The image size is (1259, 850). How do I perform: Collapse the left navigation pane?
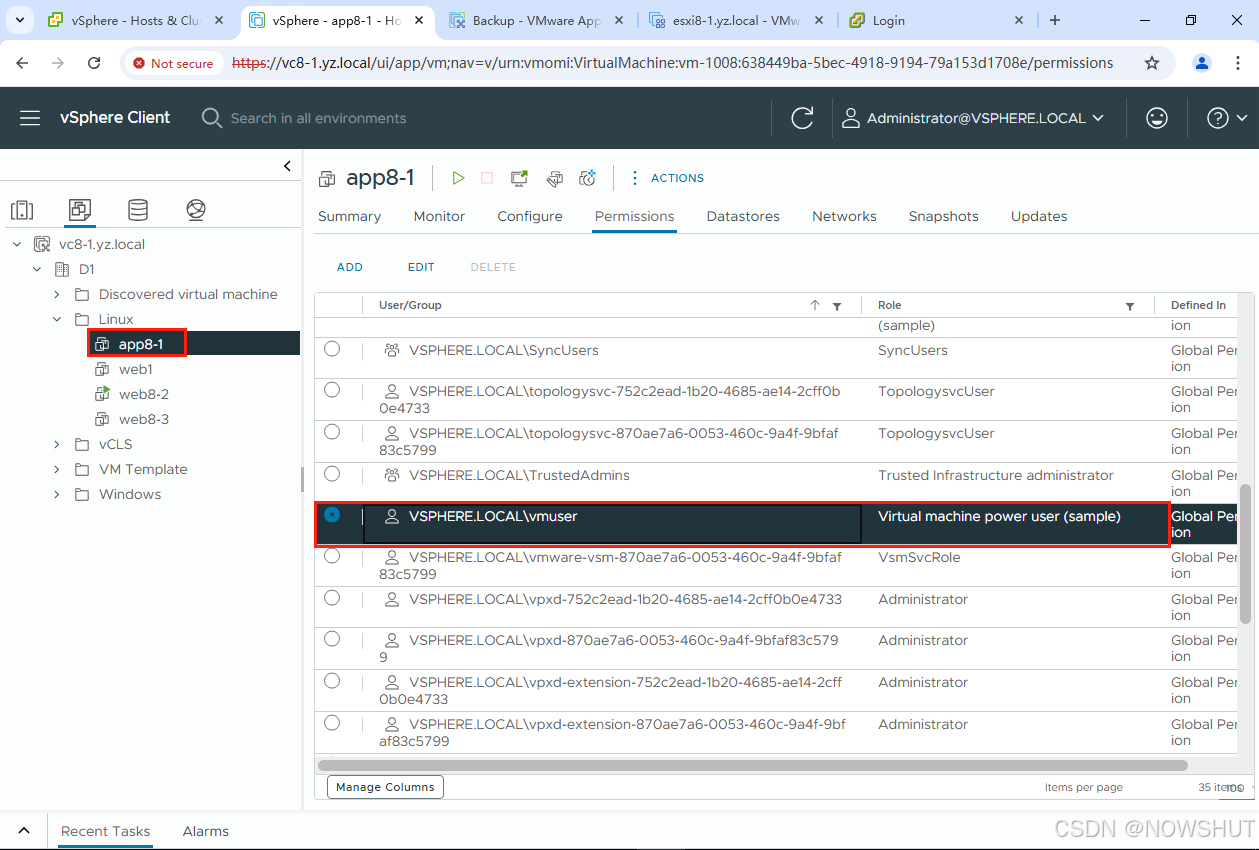point(287,166)
